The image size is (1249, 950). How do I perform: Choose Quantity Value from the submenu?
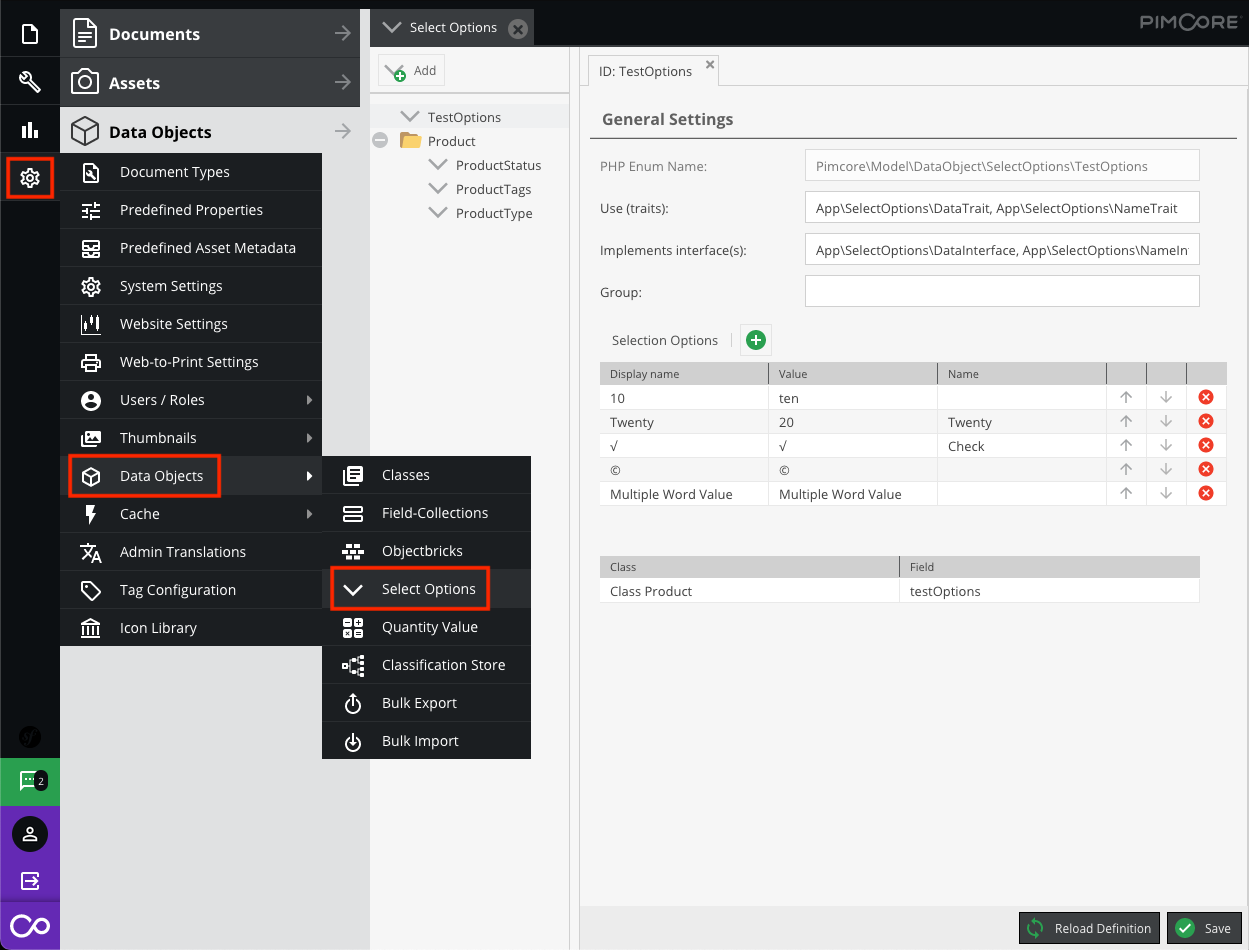[x=426, y=627]
